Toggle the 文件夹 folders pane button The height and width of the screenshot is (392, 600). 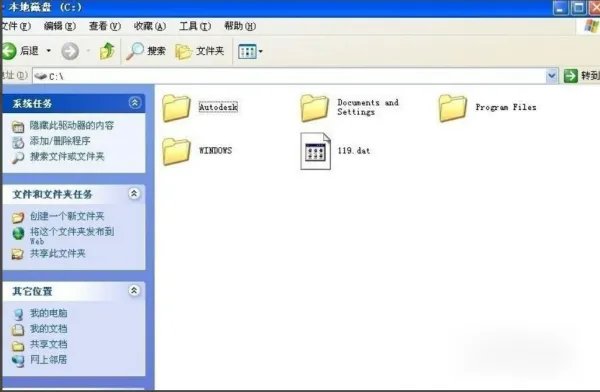[199, 51]
